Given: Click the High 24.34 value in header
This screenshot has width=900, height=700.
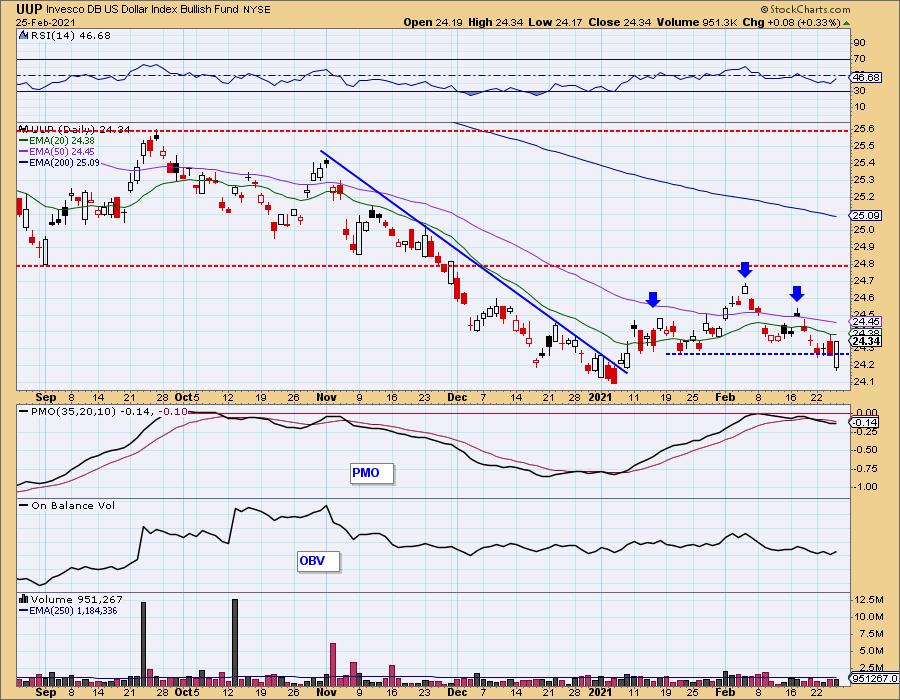Looking at the screenshot, I should 495,22.
